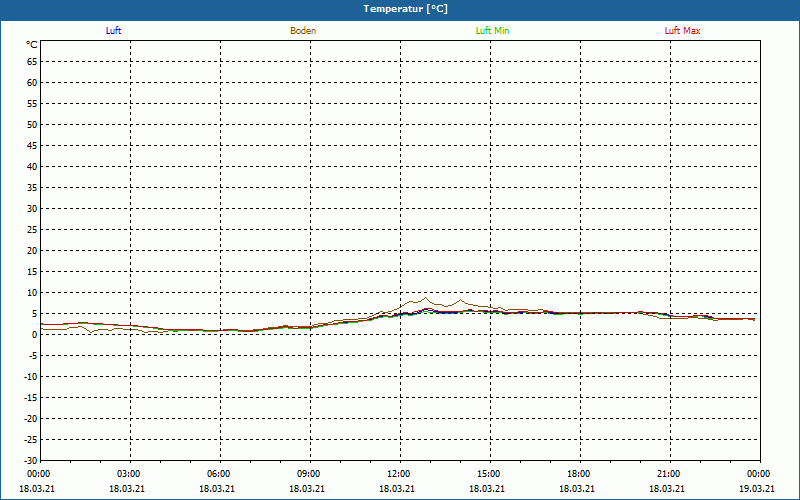Image resolution: width=800 pixels, height=500 pixels.
Task: Click the 09:00 time axis label
Action: [x=311, y=474]
